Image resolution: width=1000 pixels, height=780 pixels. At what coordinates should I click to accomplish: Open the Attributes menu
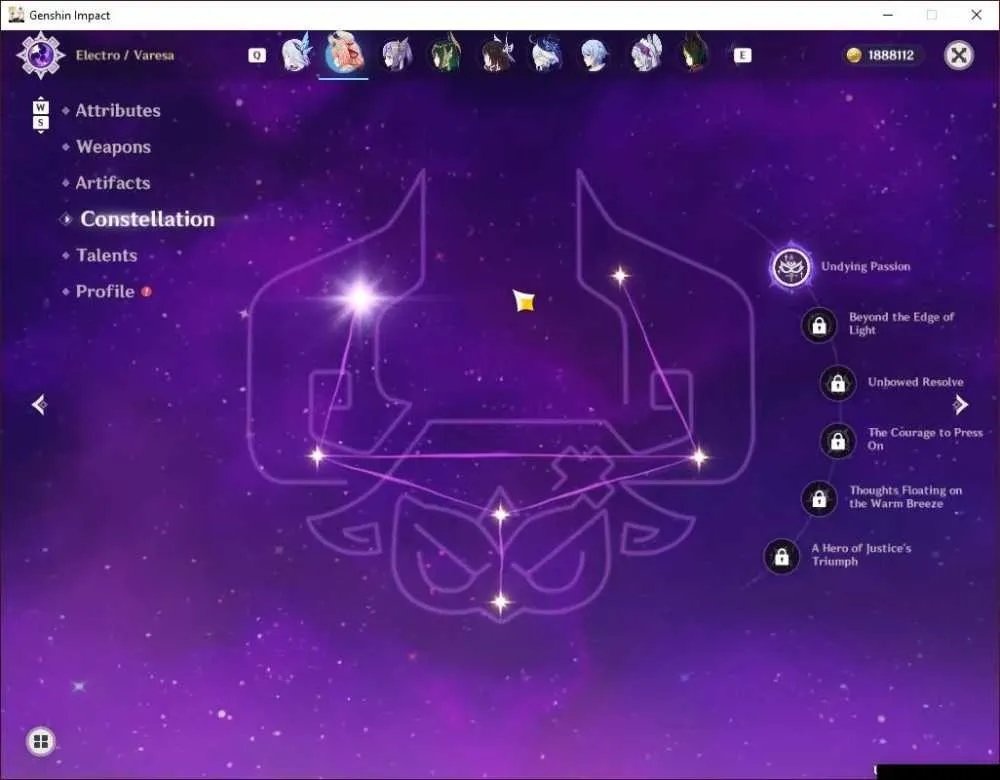118,110
